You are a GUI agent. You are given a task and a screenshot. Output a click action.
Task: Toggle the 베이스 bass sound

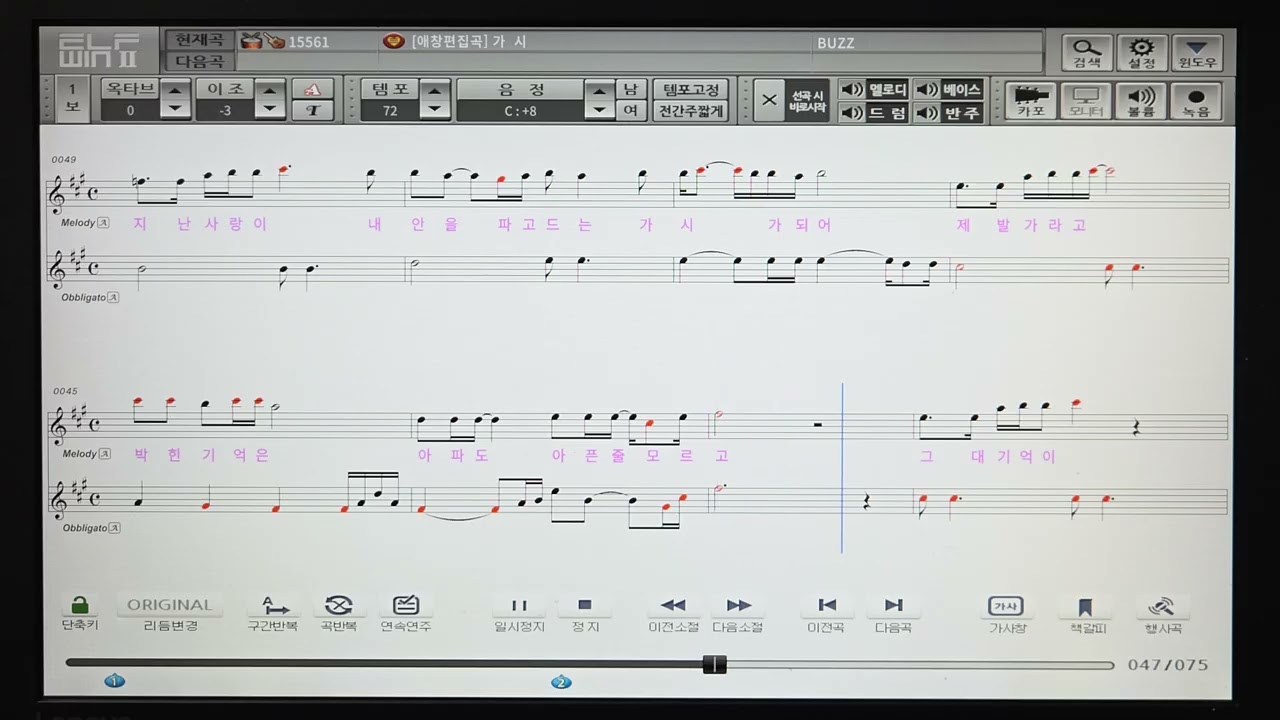[x=949, y=90]
